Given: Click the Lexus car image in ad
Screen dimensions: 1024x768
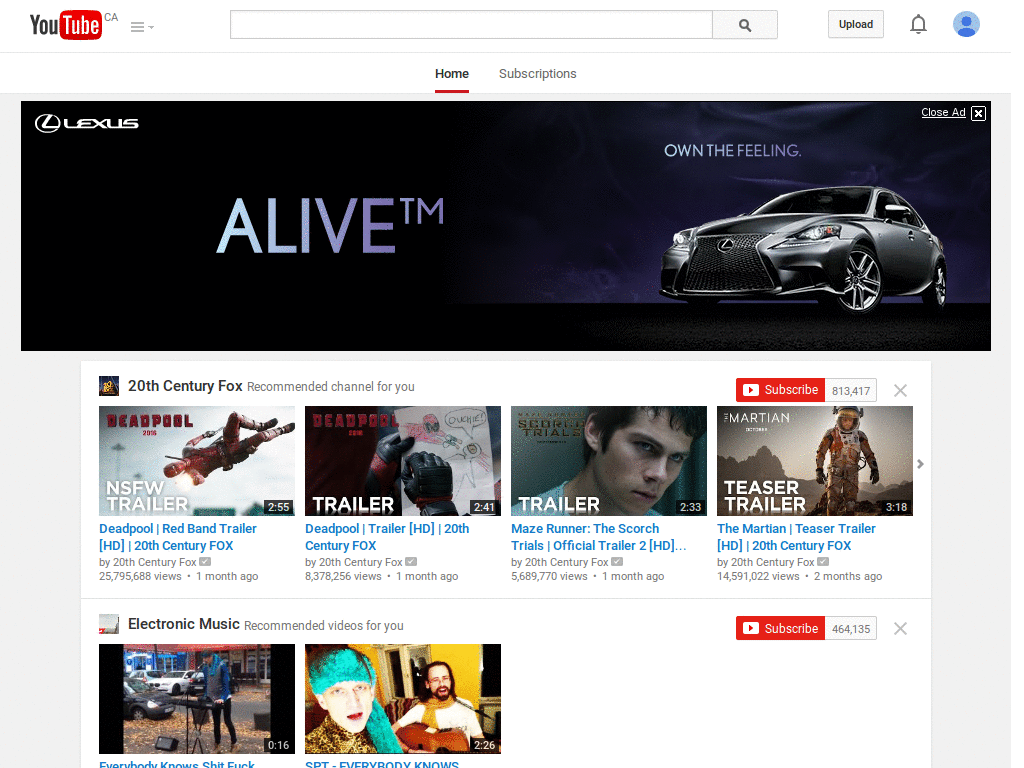Looking at the screenshot, I should click(x=803, y=249).
